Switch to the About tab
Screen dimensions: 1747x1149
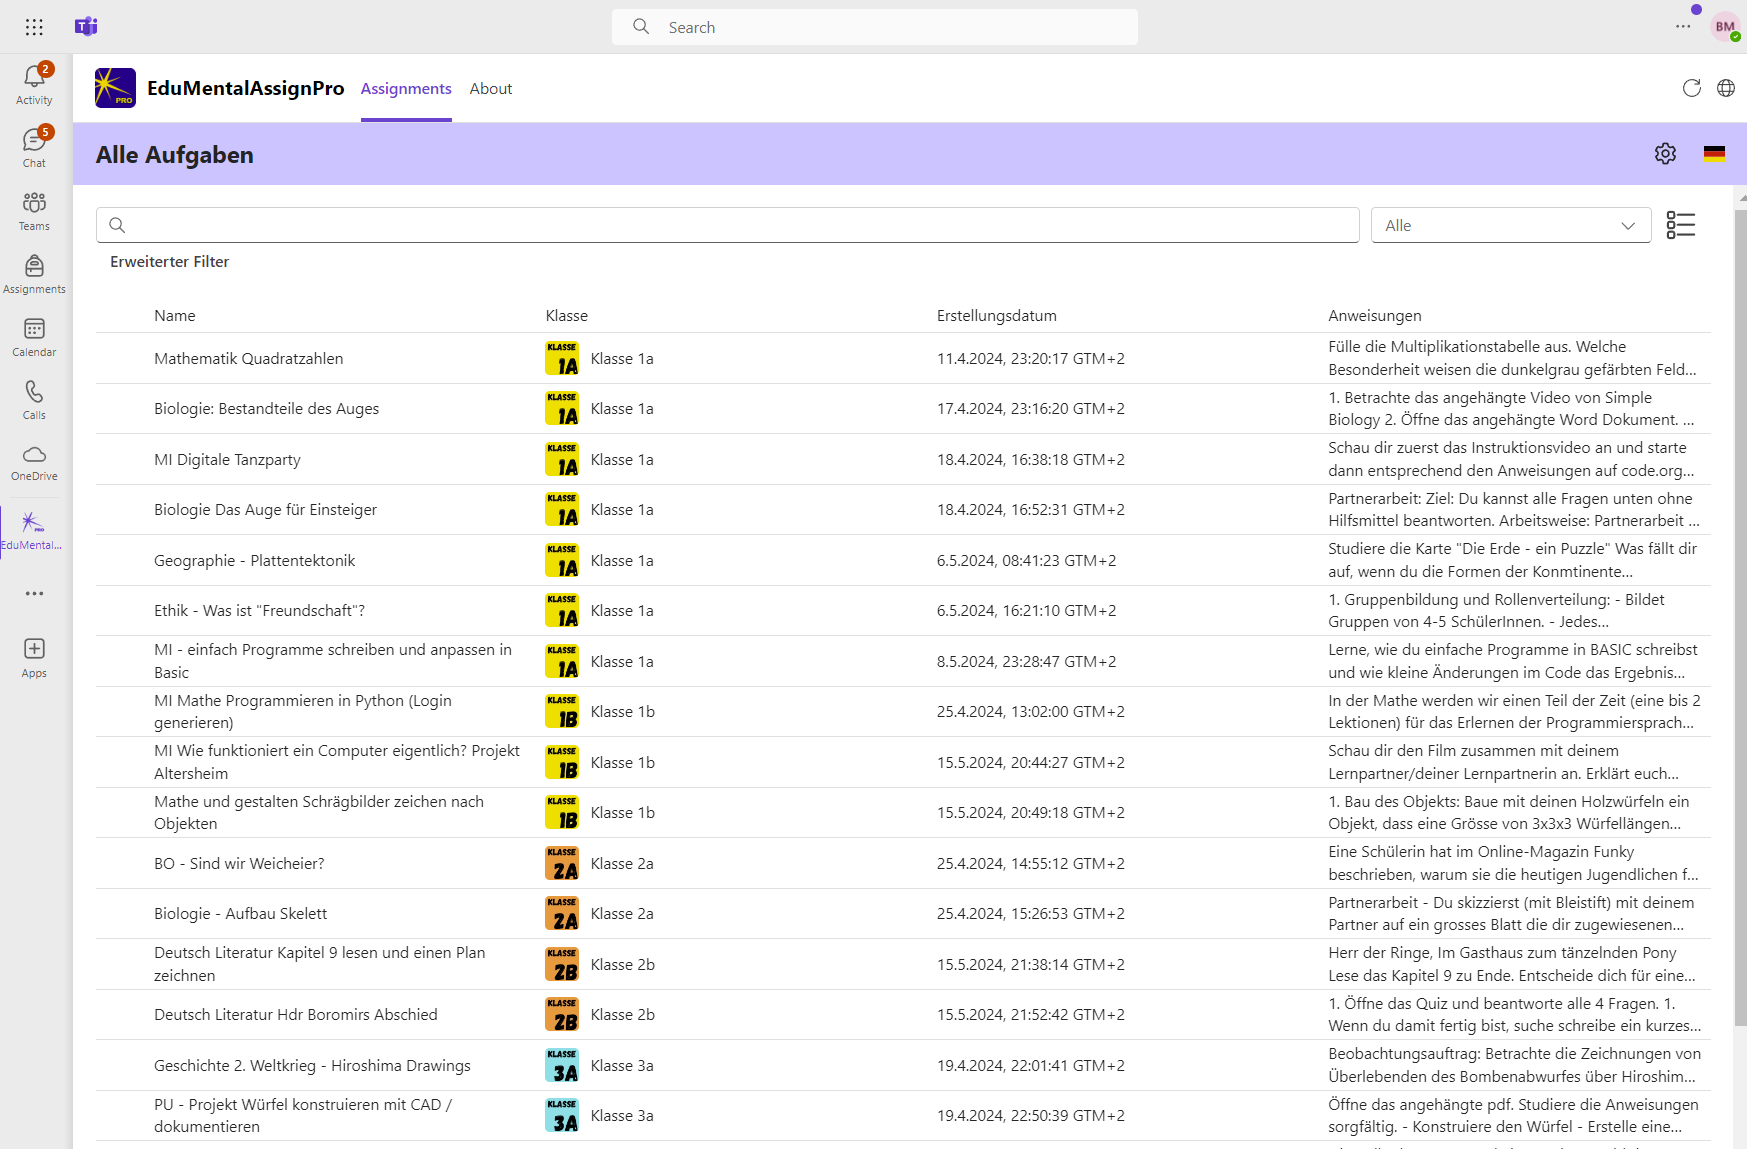tap(491, 88)
